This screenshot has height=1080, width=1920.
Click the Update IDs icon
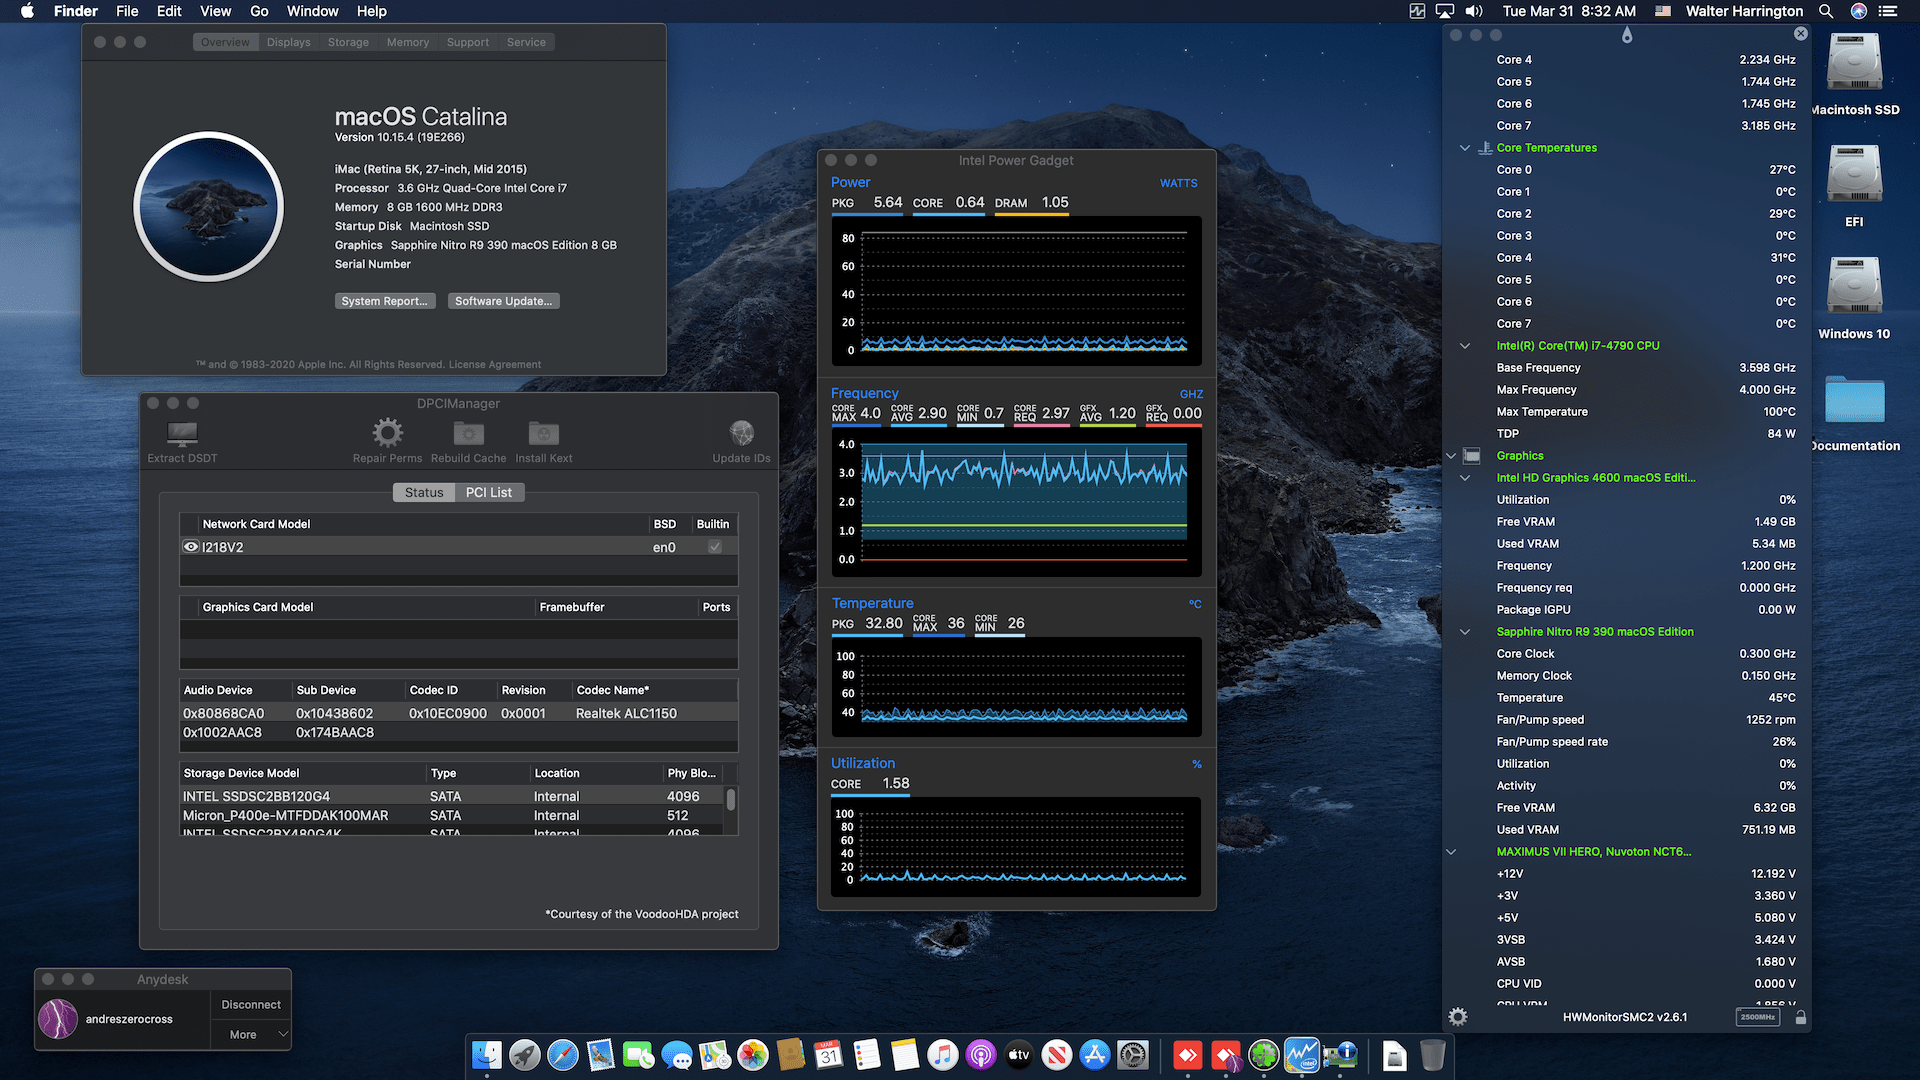click(x=741, y=433)
